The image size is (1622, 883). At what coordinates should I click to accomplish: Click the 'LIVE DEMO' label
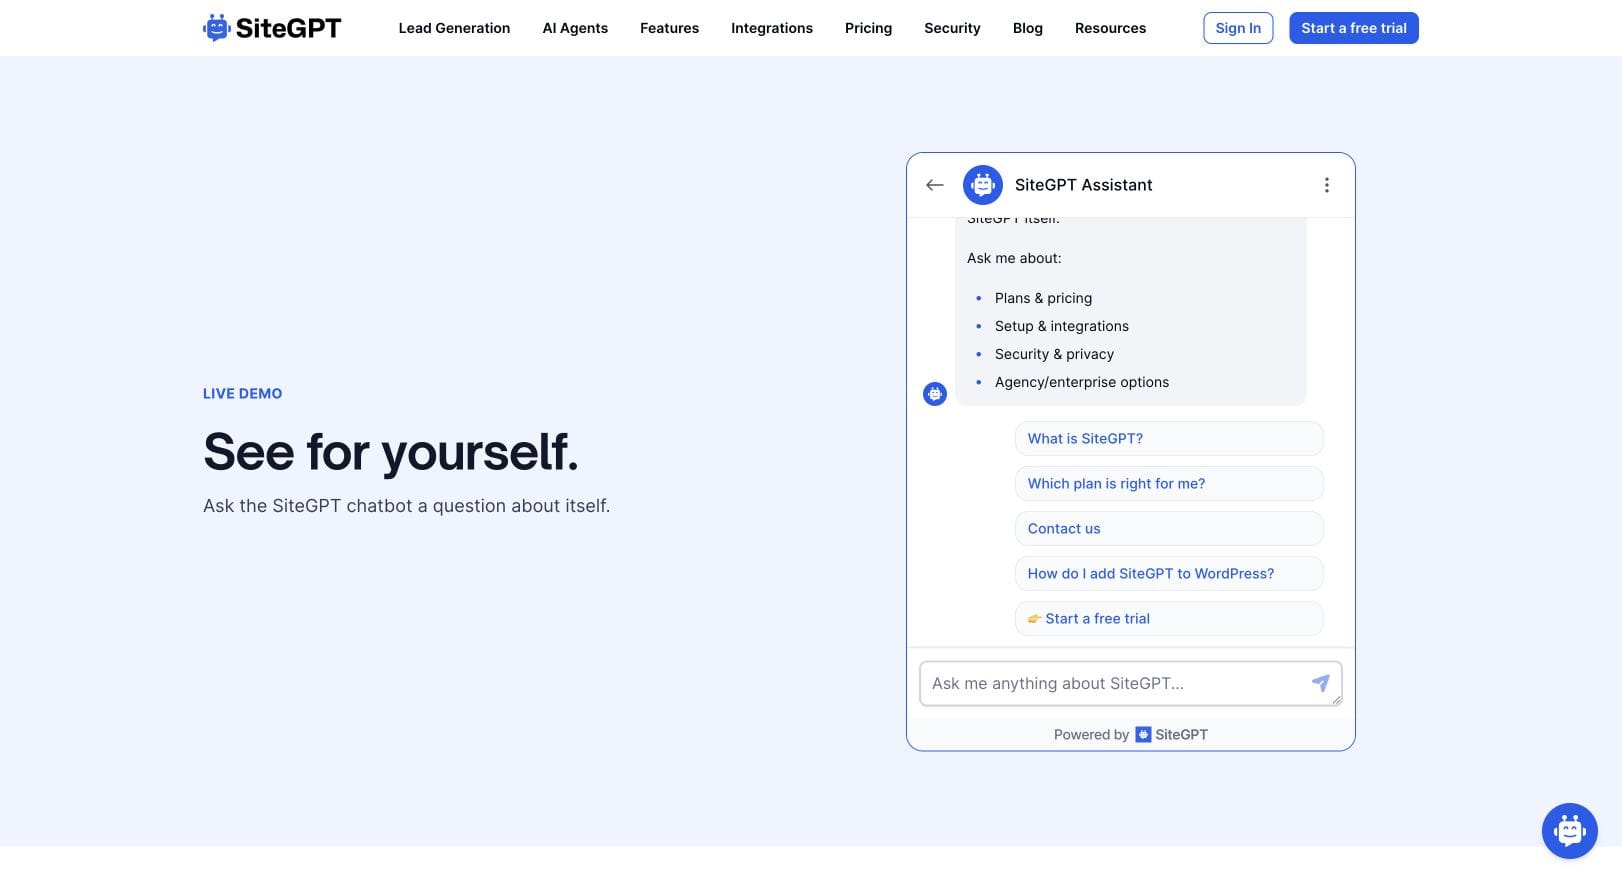click(242, 394)
